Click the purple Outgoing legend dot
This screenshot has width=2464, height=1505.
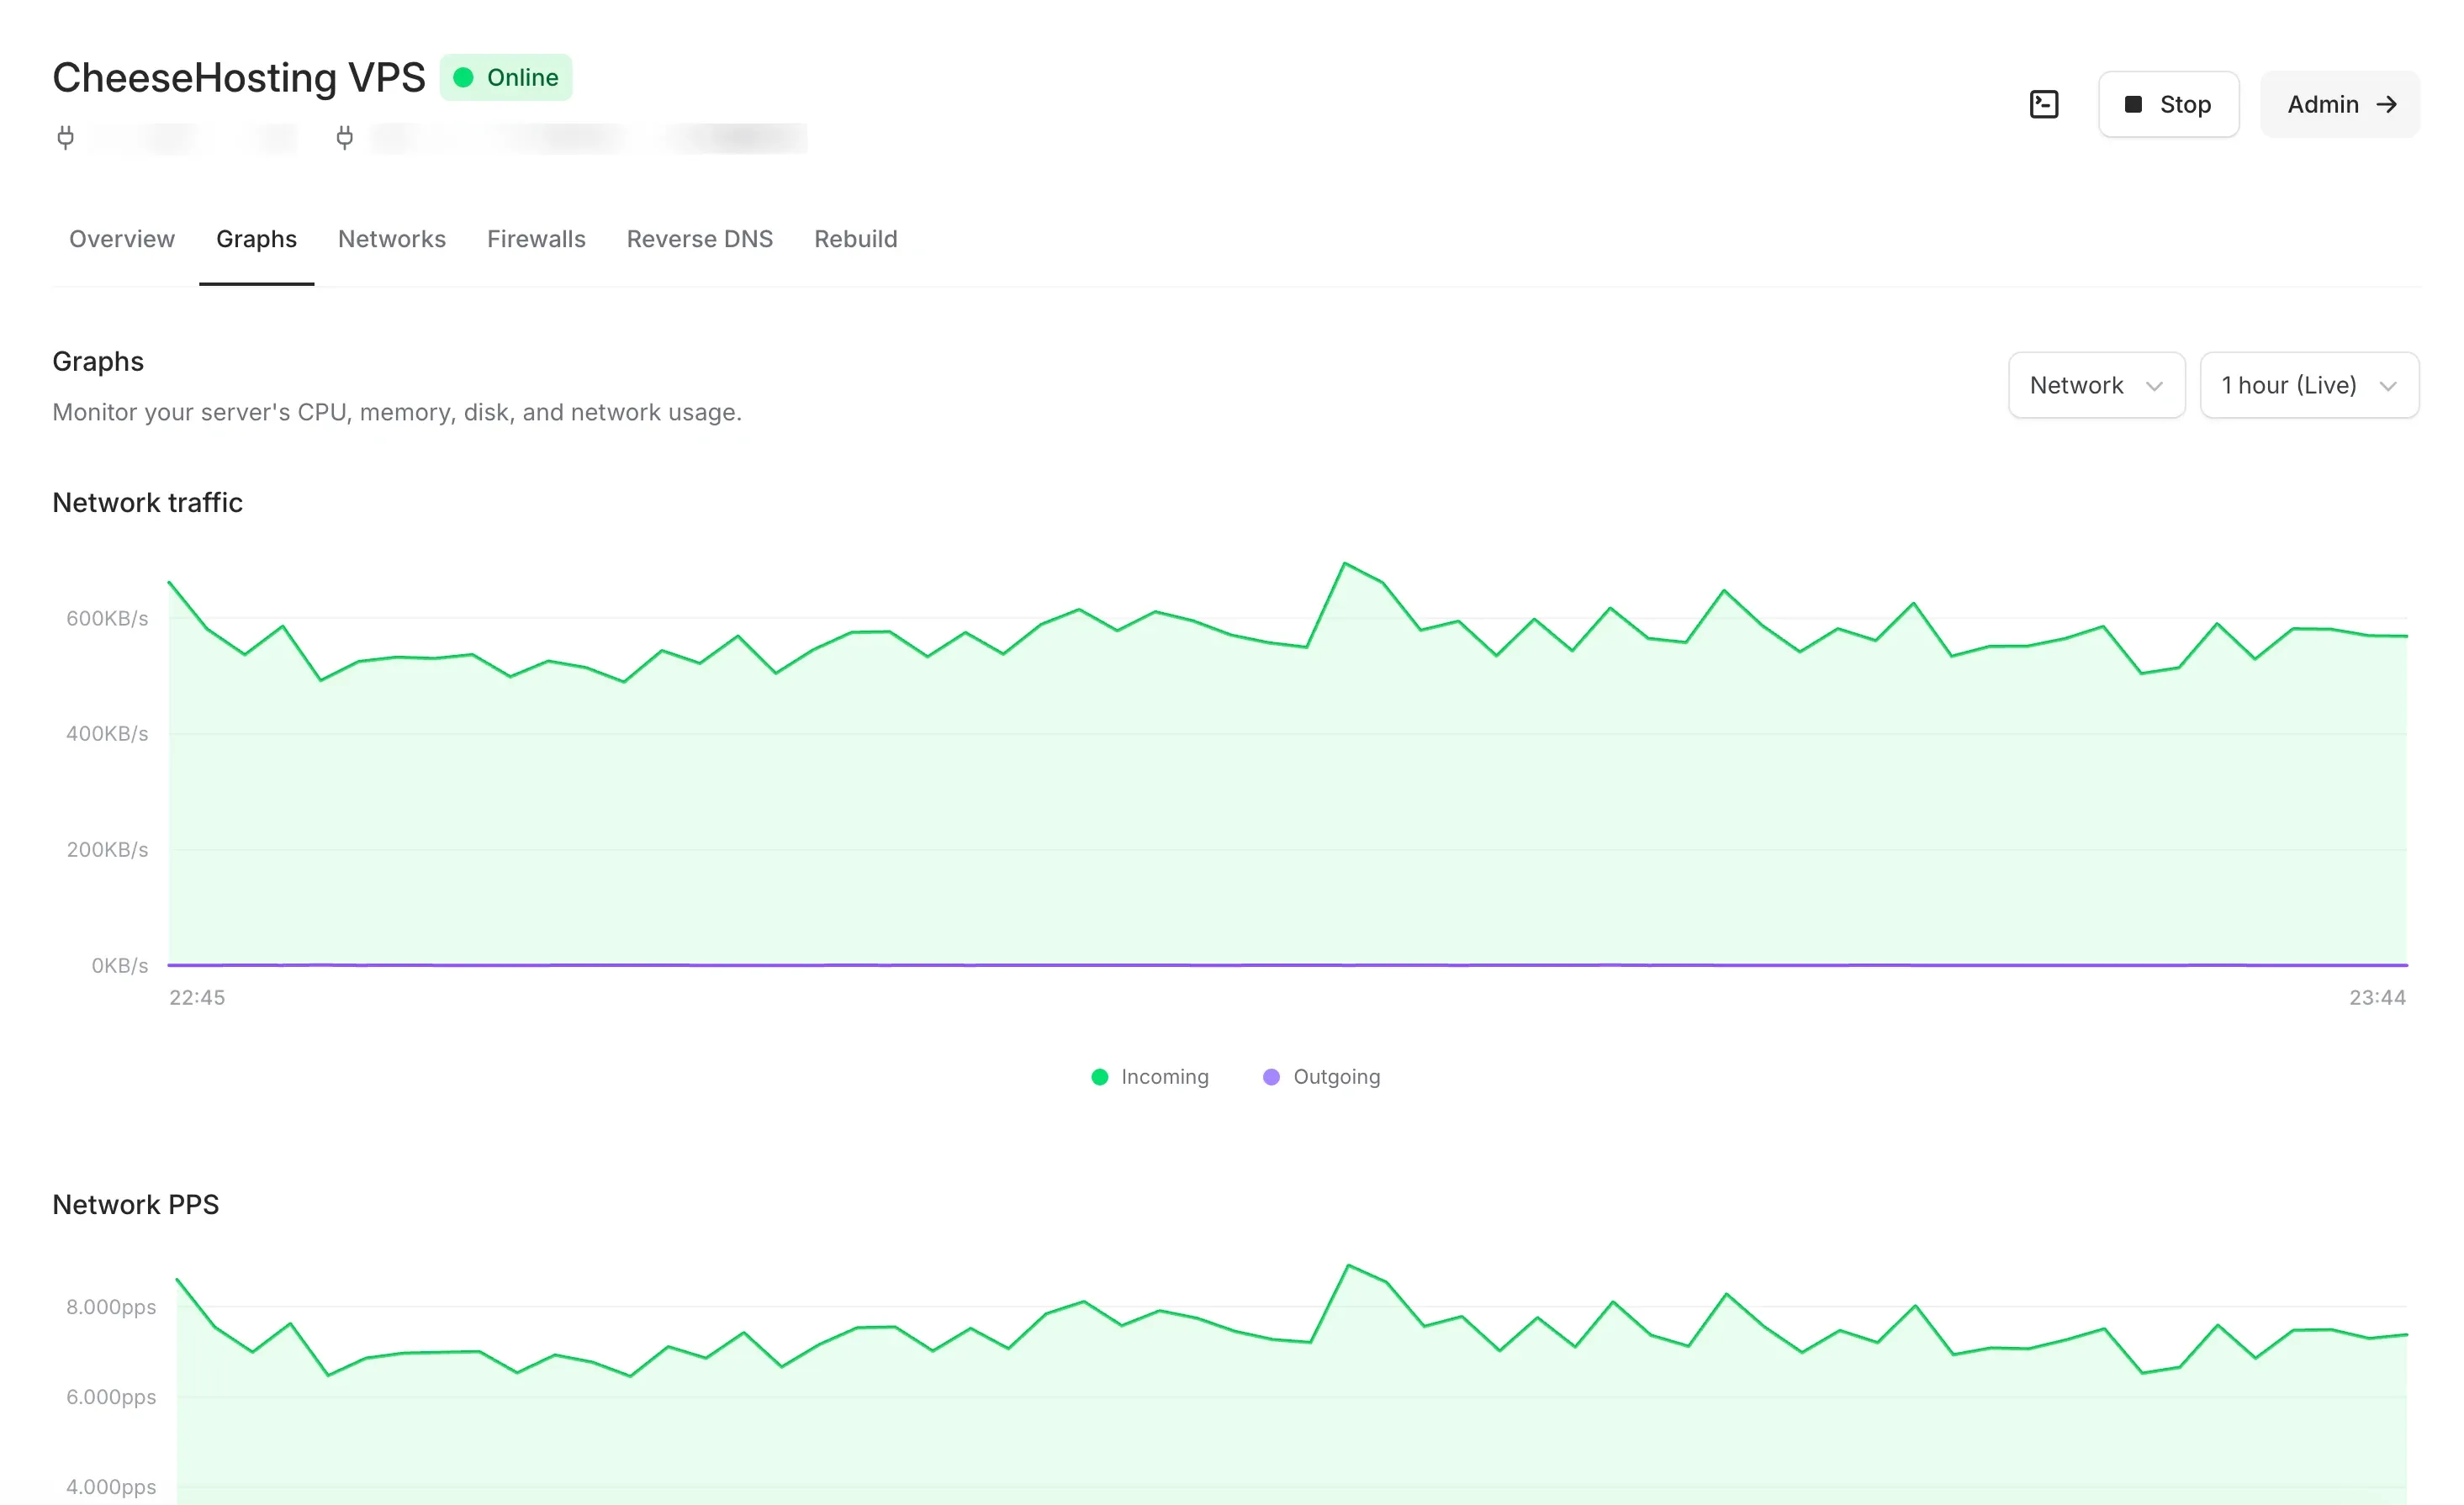click(x=1271, y=1076)
